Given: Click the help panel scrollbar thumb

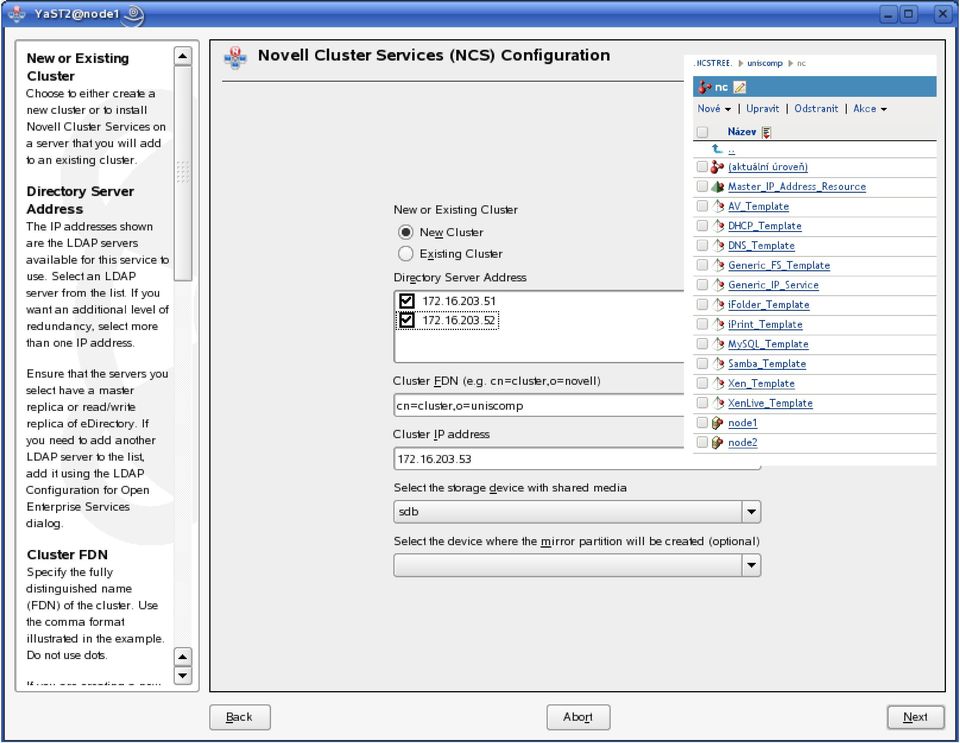Looking at the screenshot, I should [x=182, y=173].
